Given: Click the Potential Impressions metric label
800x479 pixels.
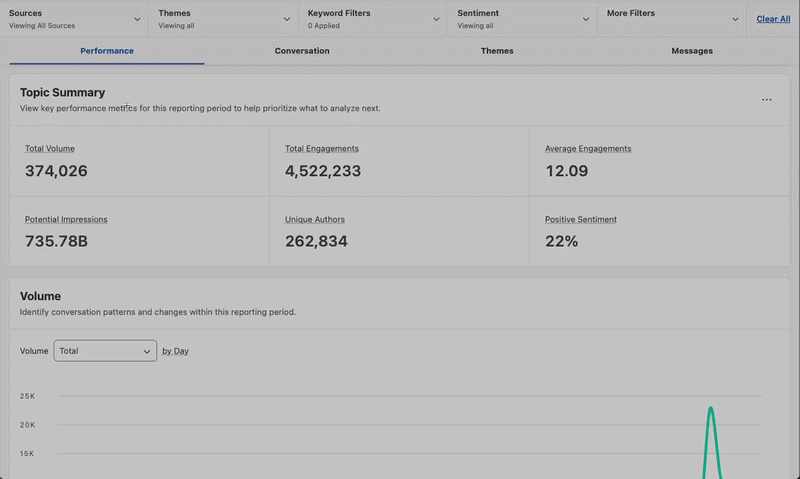Looking at the screenshot, I should (66, 219).
